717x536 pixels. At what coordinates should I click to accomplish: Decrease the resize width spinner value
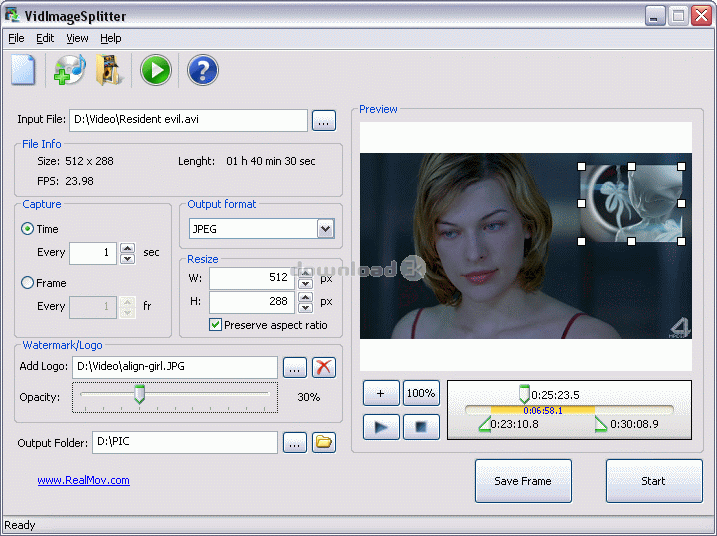coord(307,283)
